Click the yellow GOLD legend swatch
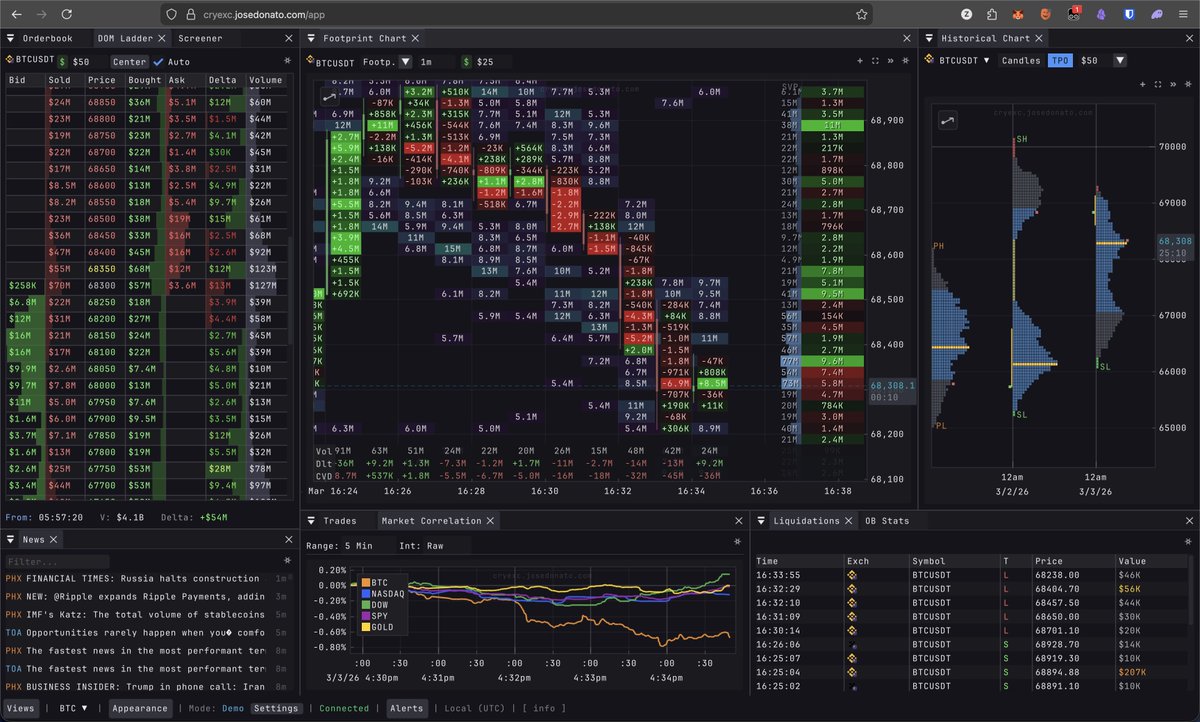1200x722 pixels. [x=368, y=628]
